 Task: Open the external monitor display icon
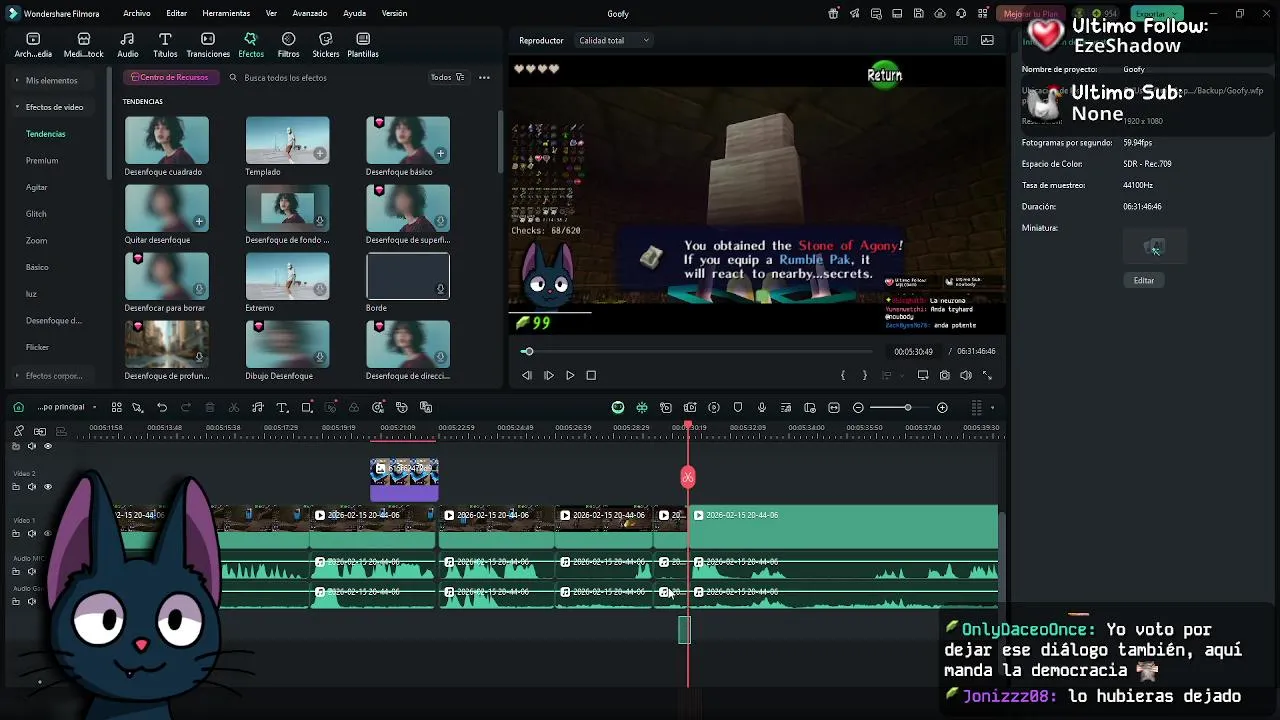923,375
